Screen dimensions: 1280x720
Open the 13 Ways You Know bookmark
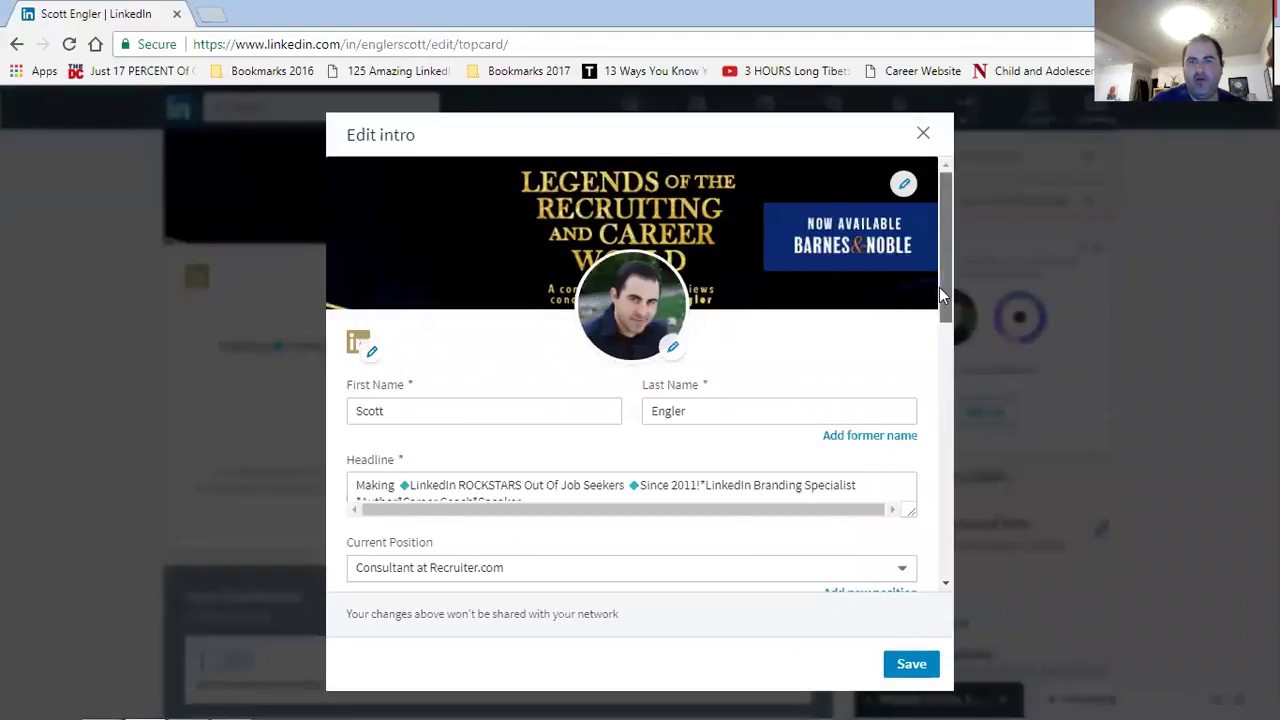[x=645, y=71]
